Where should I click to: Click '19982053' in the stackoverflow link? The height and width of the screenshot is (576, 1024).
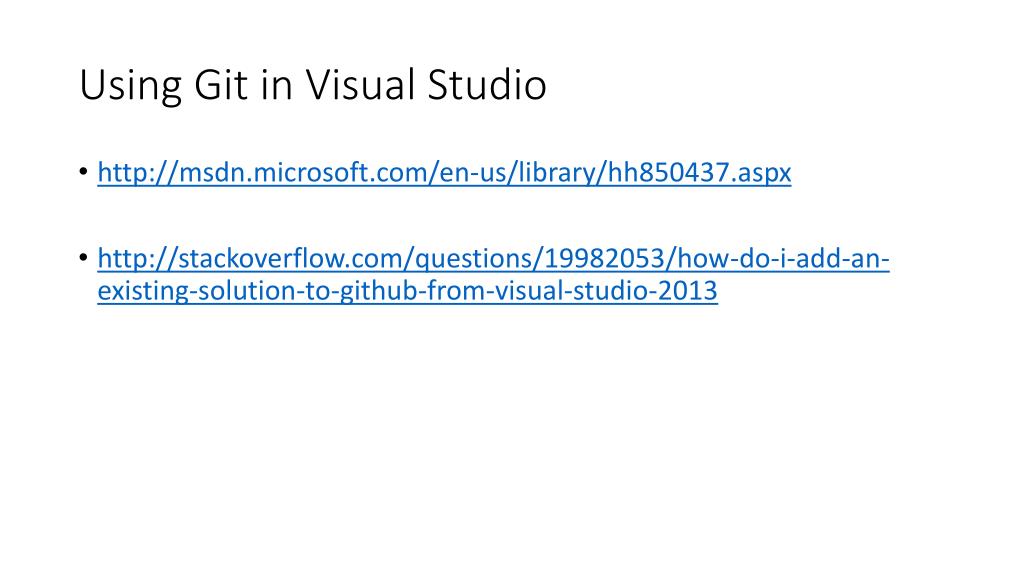(604, 258)
